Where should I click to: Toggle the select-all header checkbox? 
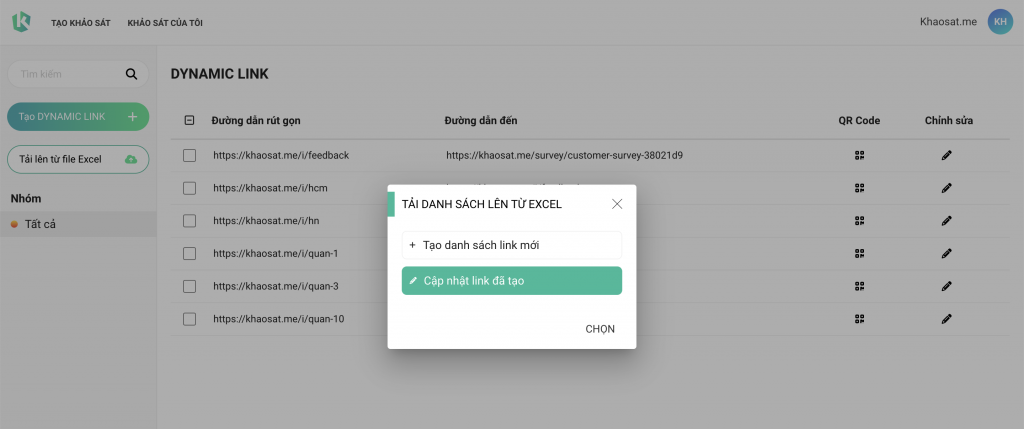click(x=189, y=120)
